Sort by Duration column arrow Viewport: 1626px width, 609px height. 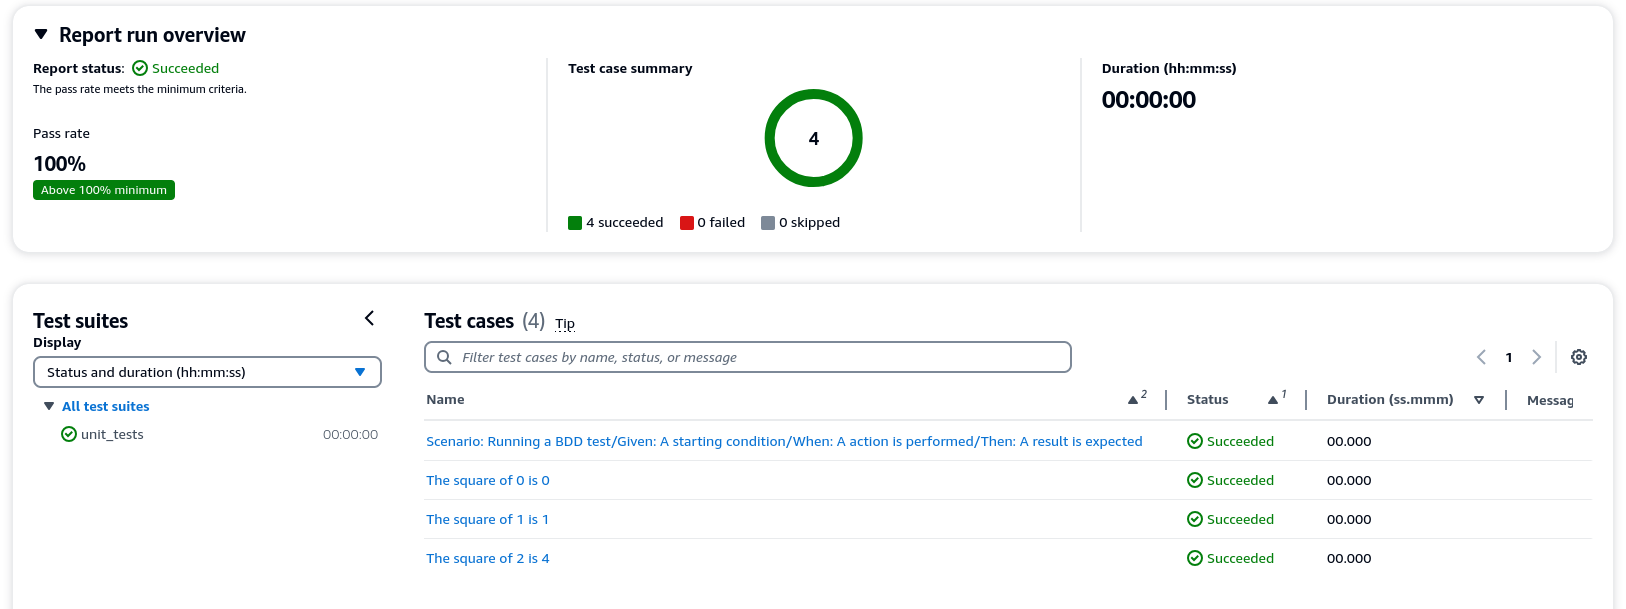(1479, 400)
